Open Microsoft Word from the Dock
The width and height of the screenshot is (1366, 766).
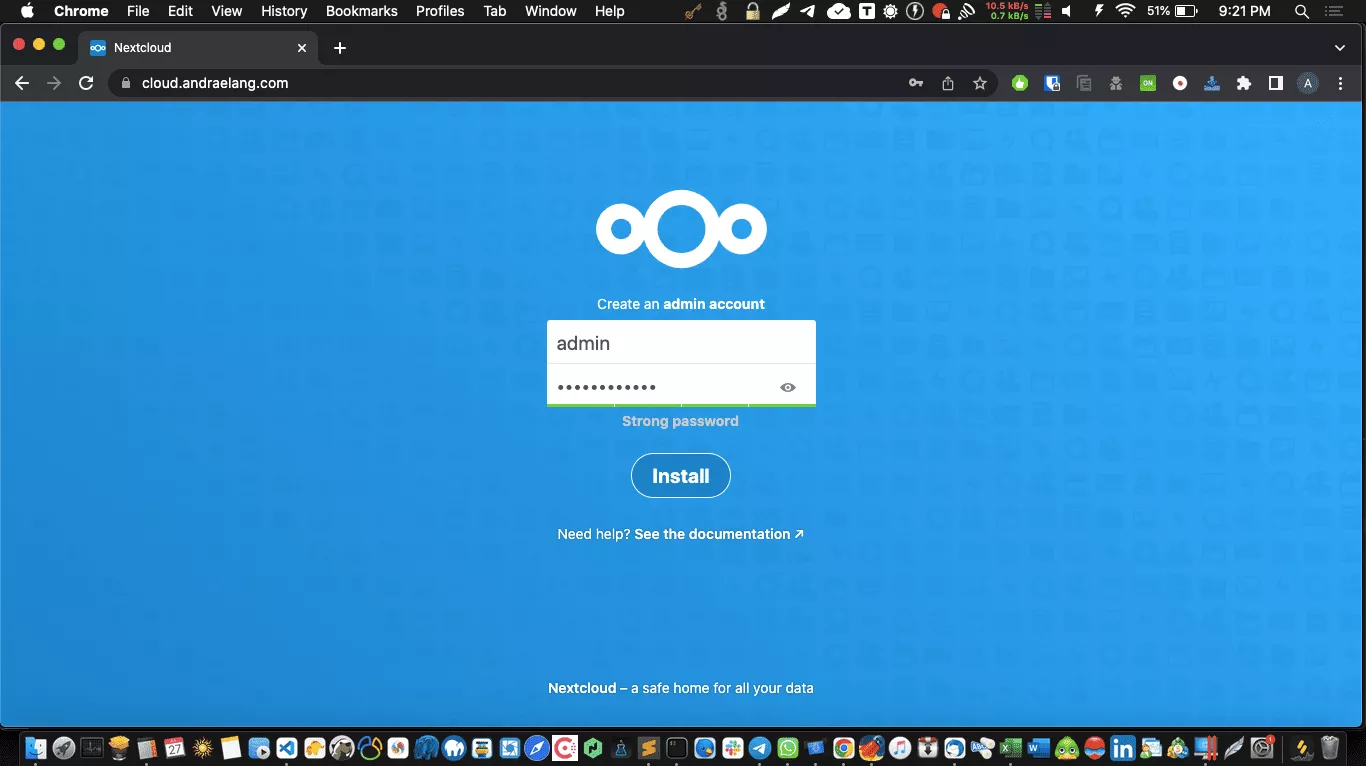point(1039,747)
